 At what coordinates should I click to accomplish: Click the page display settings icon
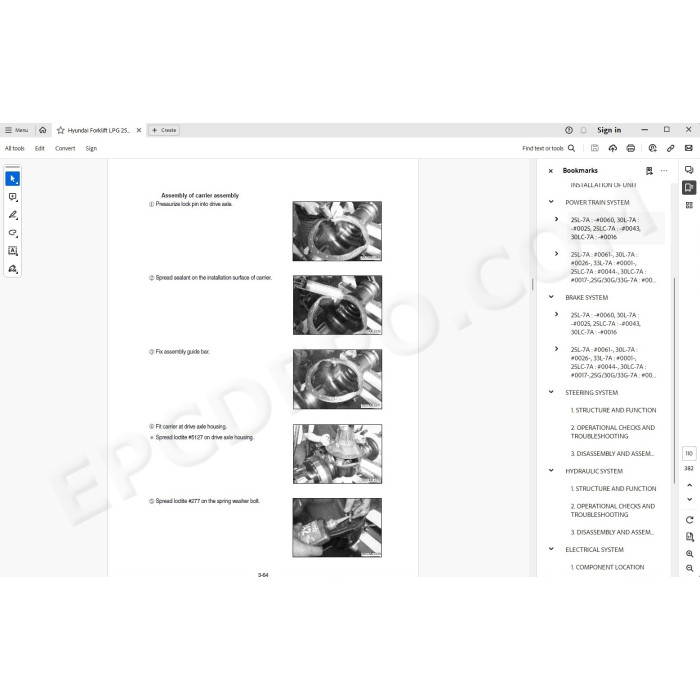pyautogui.click(x=689, y=537)
